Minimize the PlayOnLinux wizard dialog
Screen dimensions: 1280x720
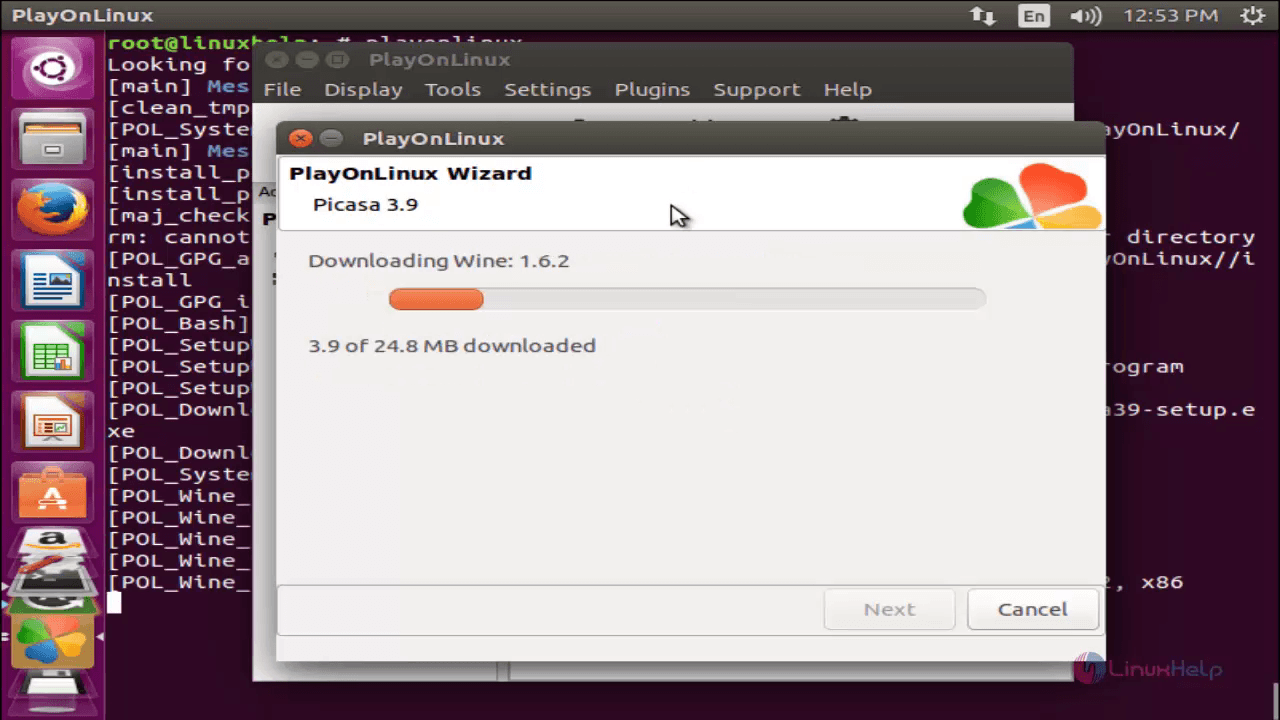click(331, 138)
